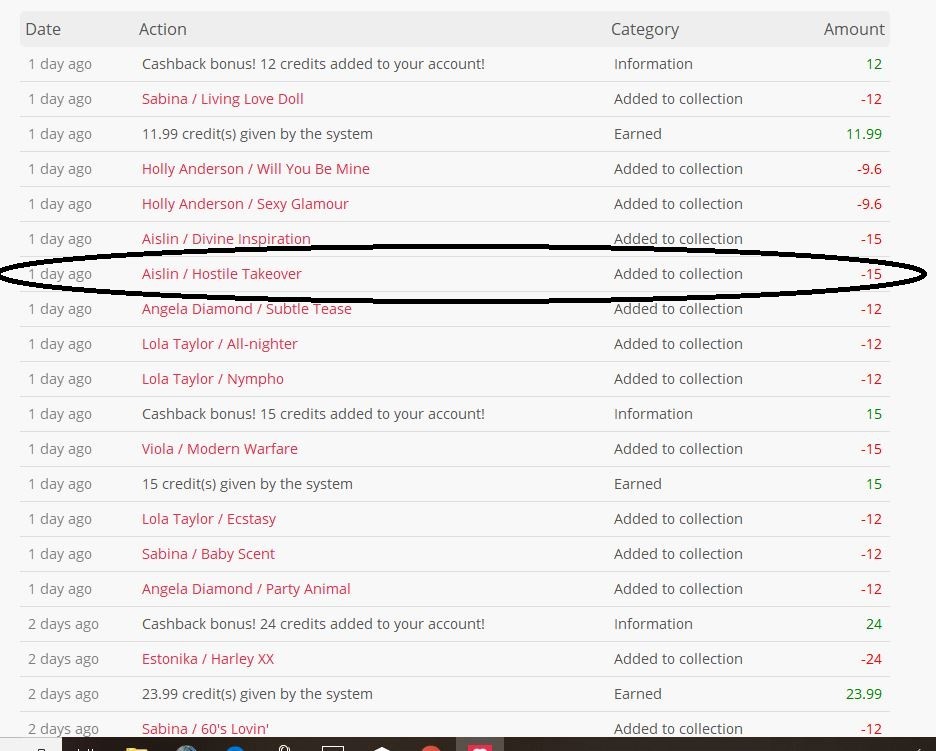Viewport: 936px width, 751px height.
Task: Open Sabina / 60's Lovin' link
Action: coord(205,729)
